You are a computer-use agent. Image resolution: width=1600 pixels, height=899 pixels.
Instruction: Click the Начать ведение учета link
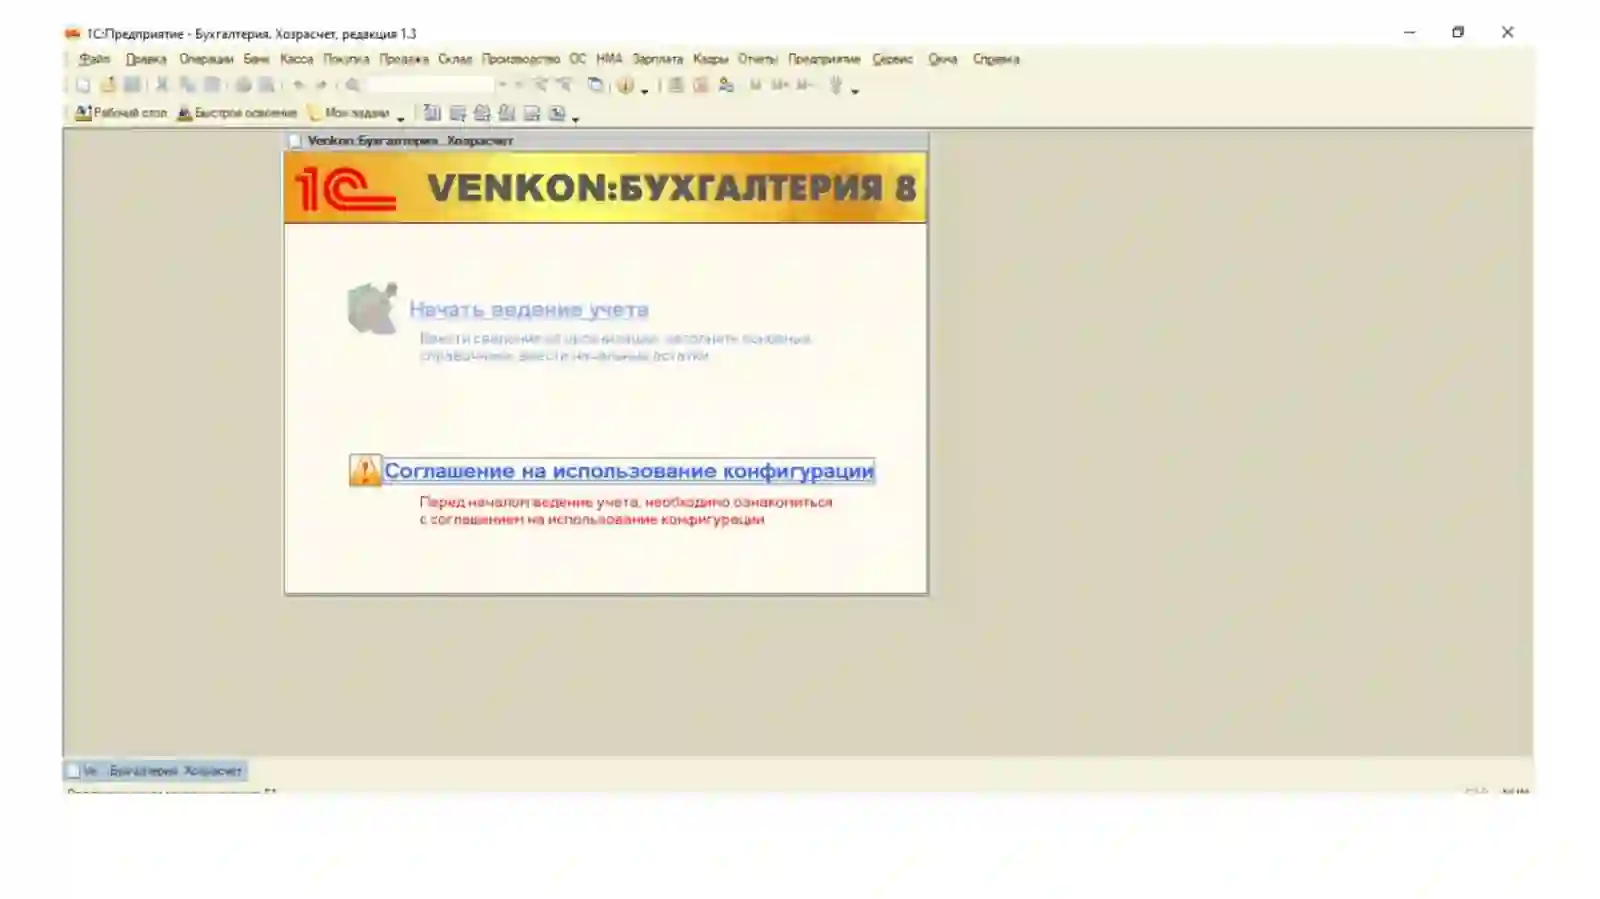click(529, 309)
